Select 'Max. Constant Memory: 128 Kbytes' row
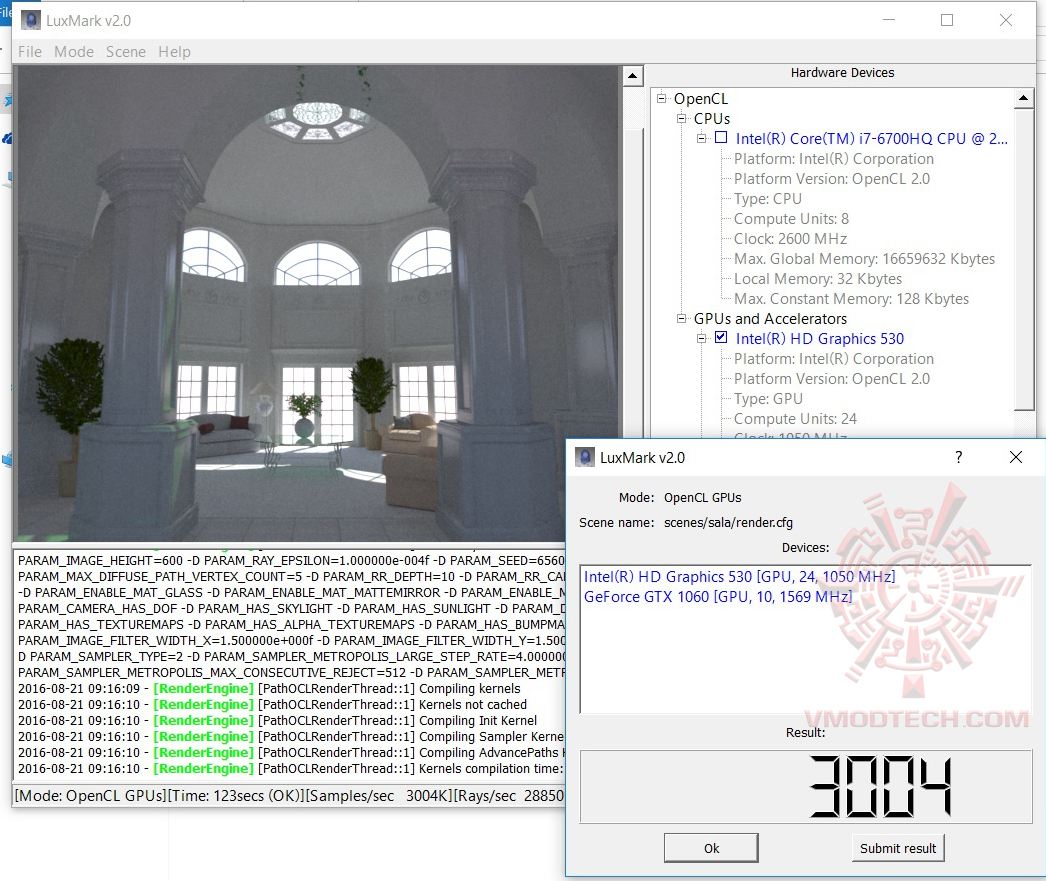1046x881 pixels. point(851,299)
